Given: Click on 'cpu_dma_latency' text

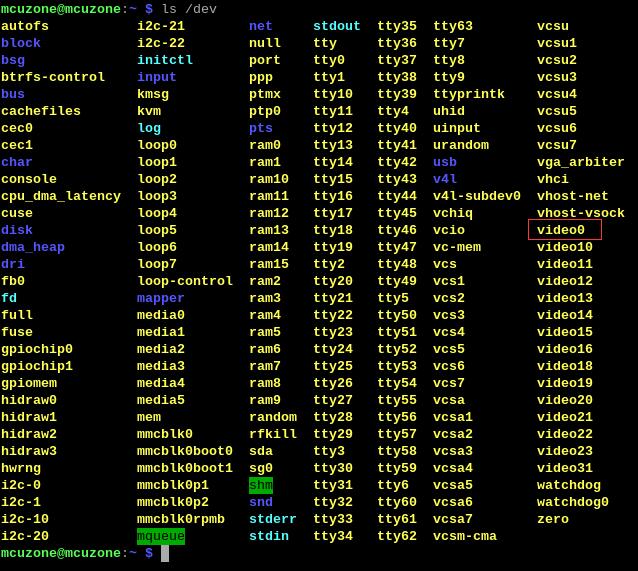Looking at the screenshot, I should point(61,196).
